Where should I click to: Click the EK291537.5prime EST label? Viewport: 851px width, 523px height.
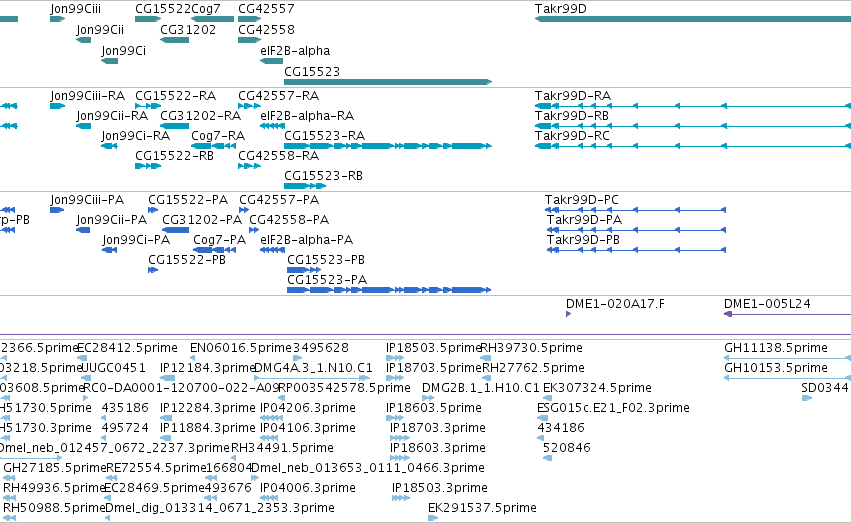click(x=482, y=507)
